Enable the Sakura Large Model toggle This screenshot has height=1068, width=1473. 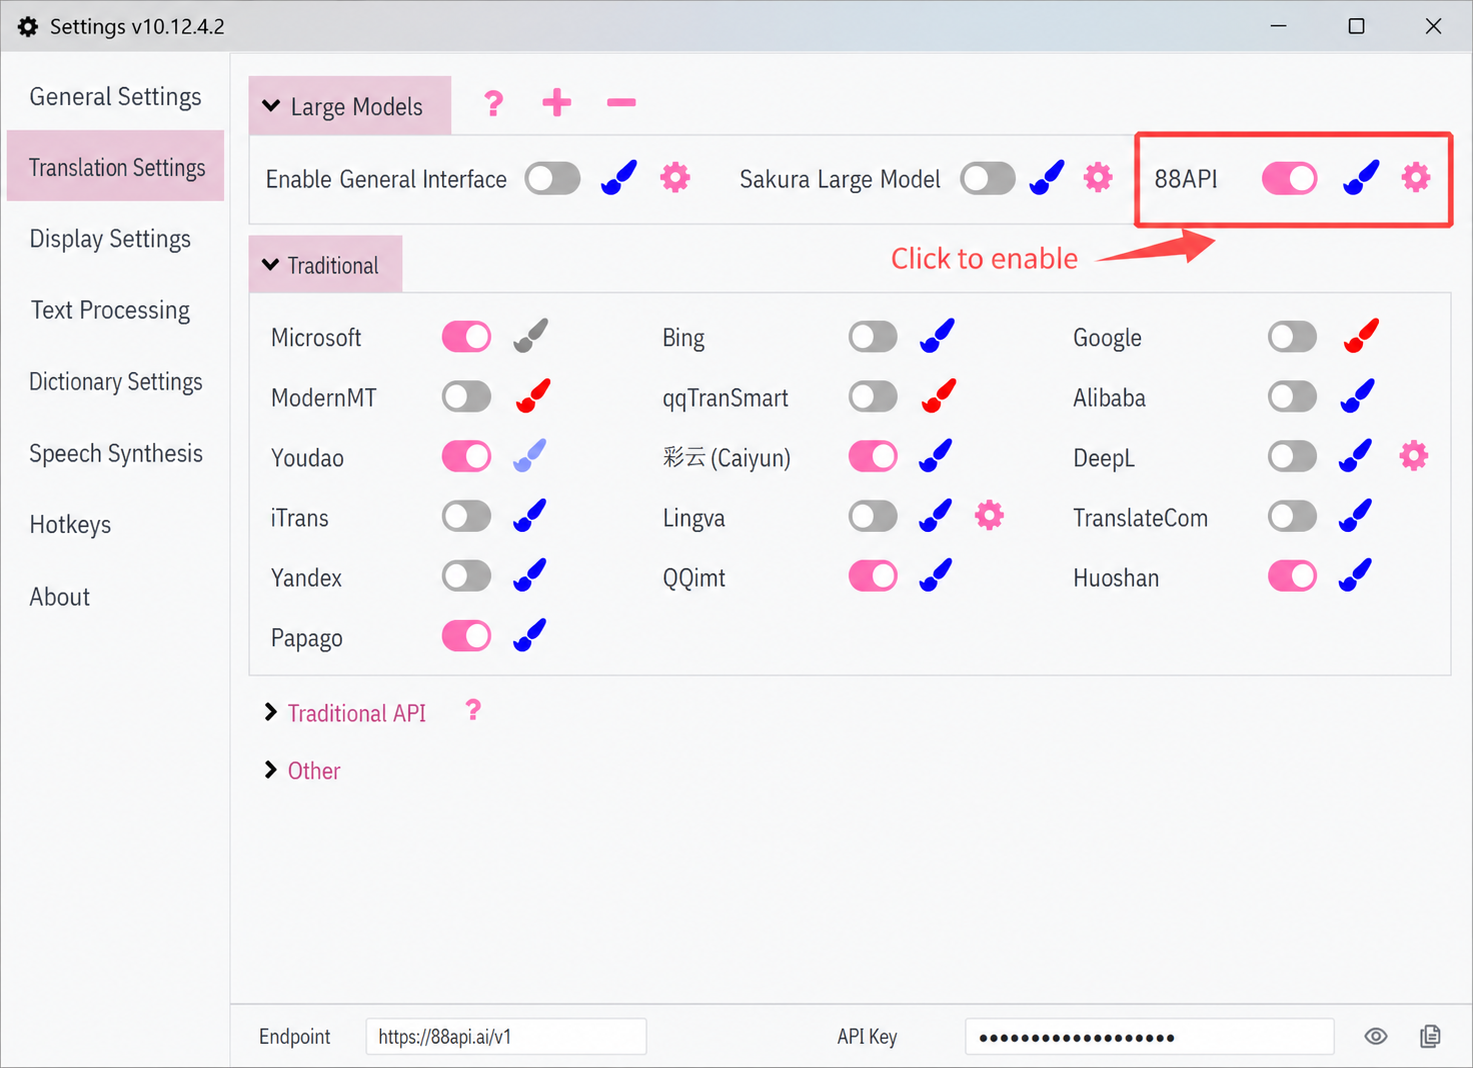pos(988,179)
